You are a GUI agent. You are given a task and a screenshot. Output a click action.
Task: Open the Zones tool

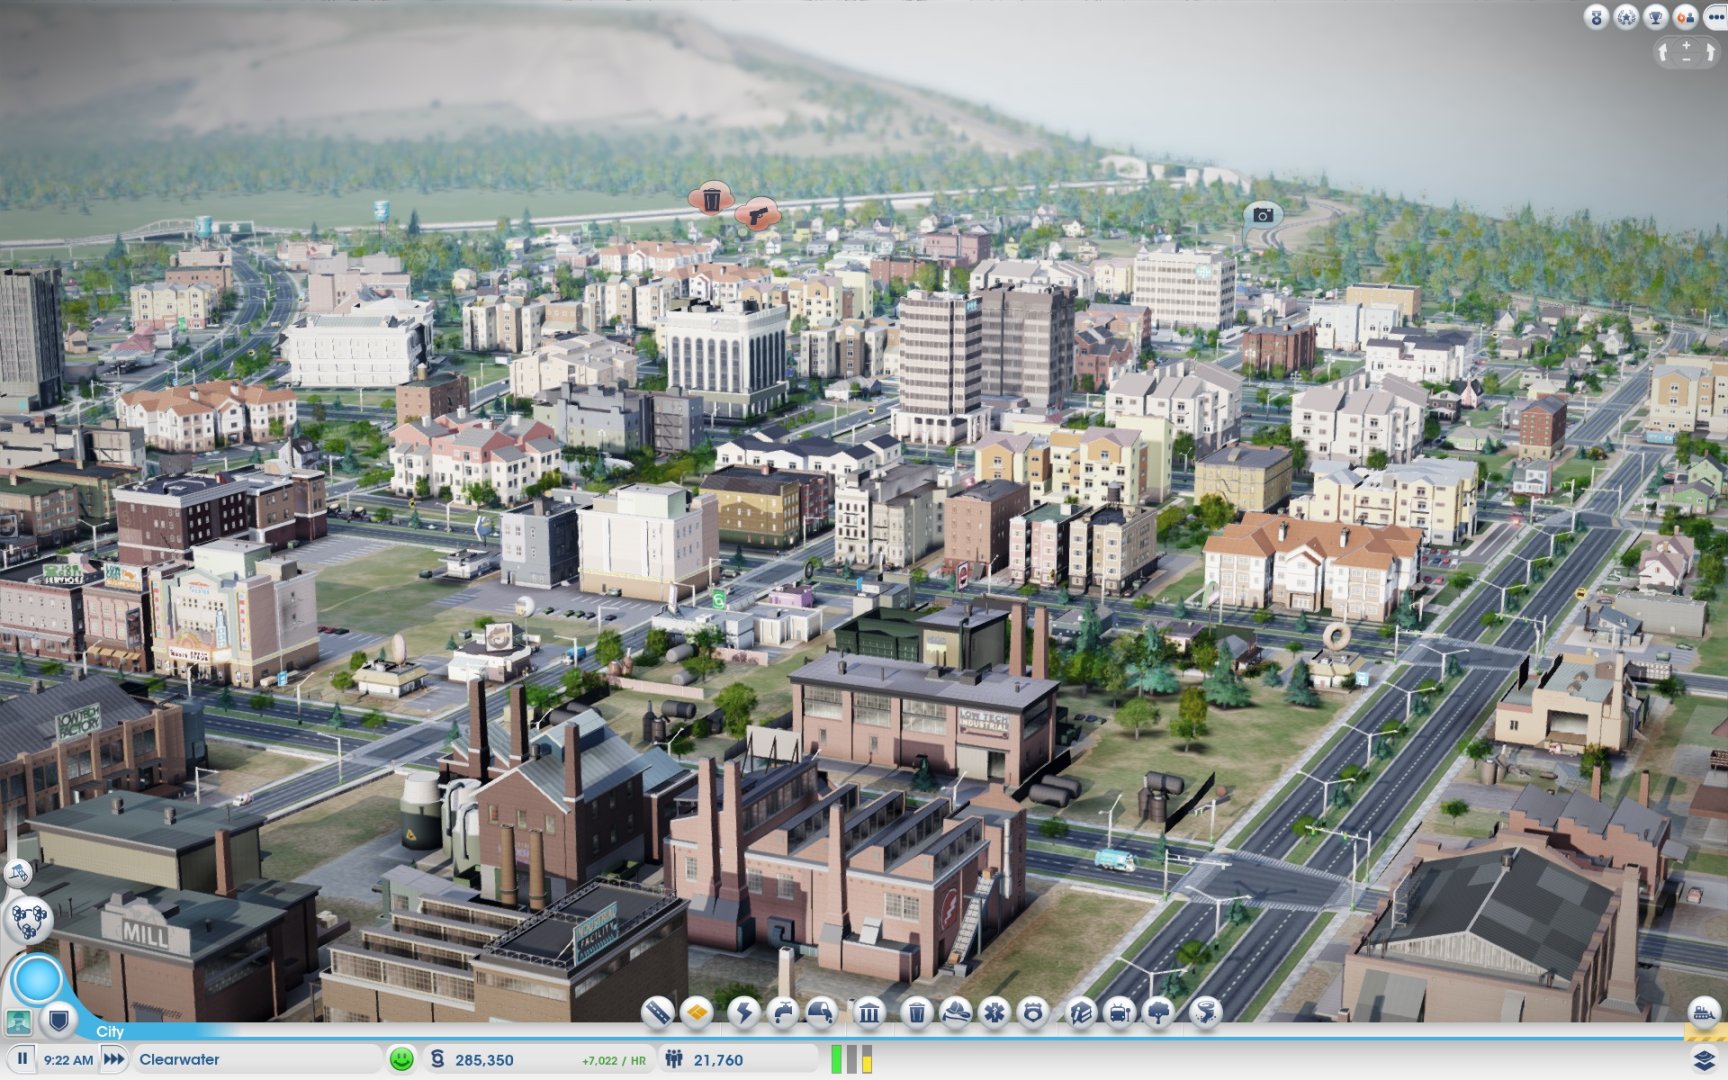tap(697, 1013)
